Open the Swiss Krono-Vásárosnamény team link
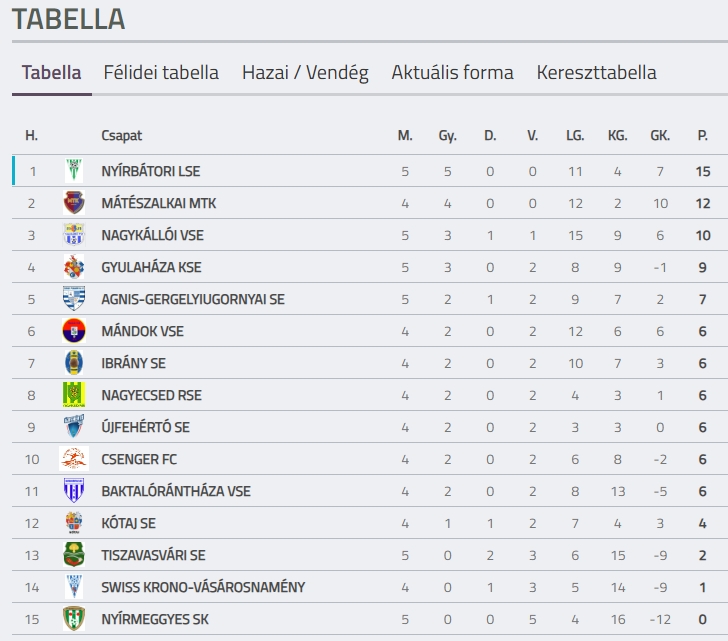 tap(203, 588)
